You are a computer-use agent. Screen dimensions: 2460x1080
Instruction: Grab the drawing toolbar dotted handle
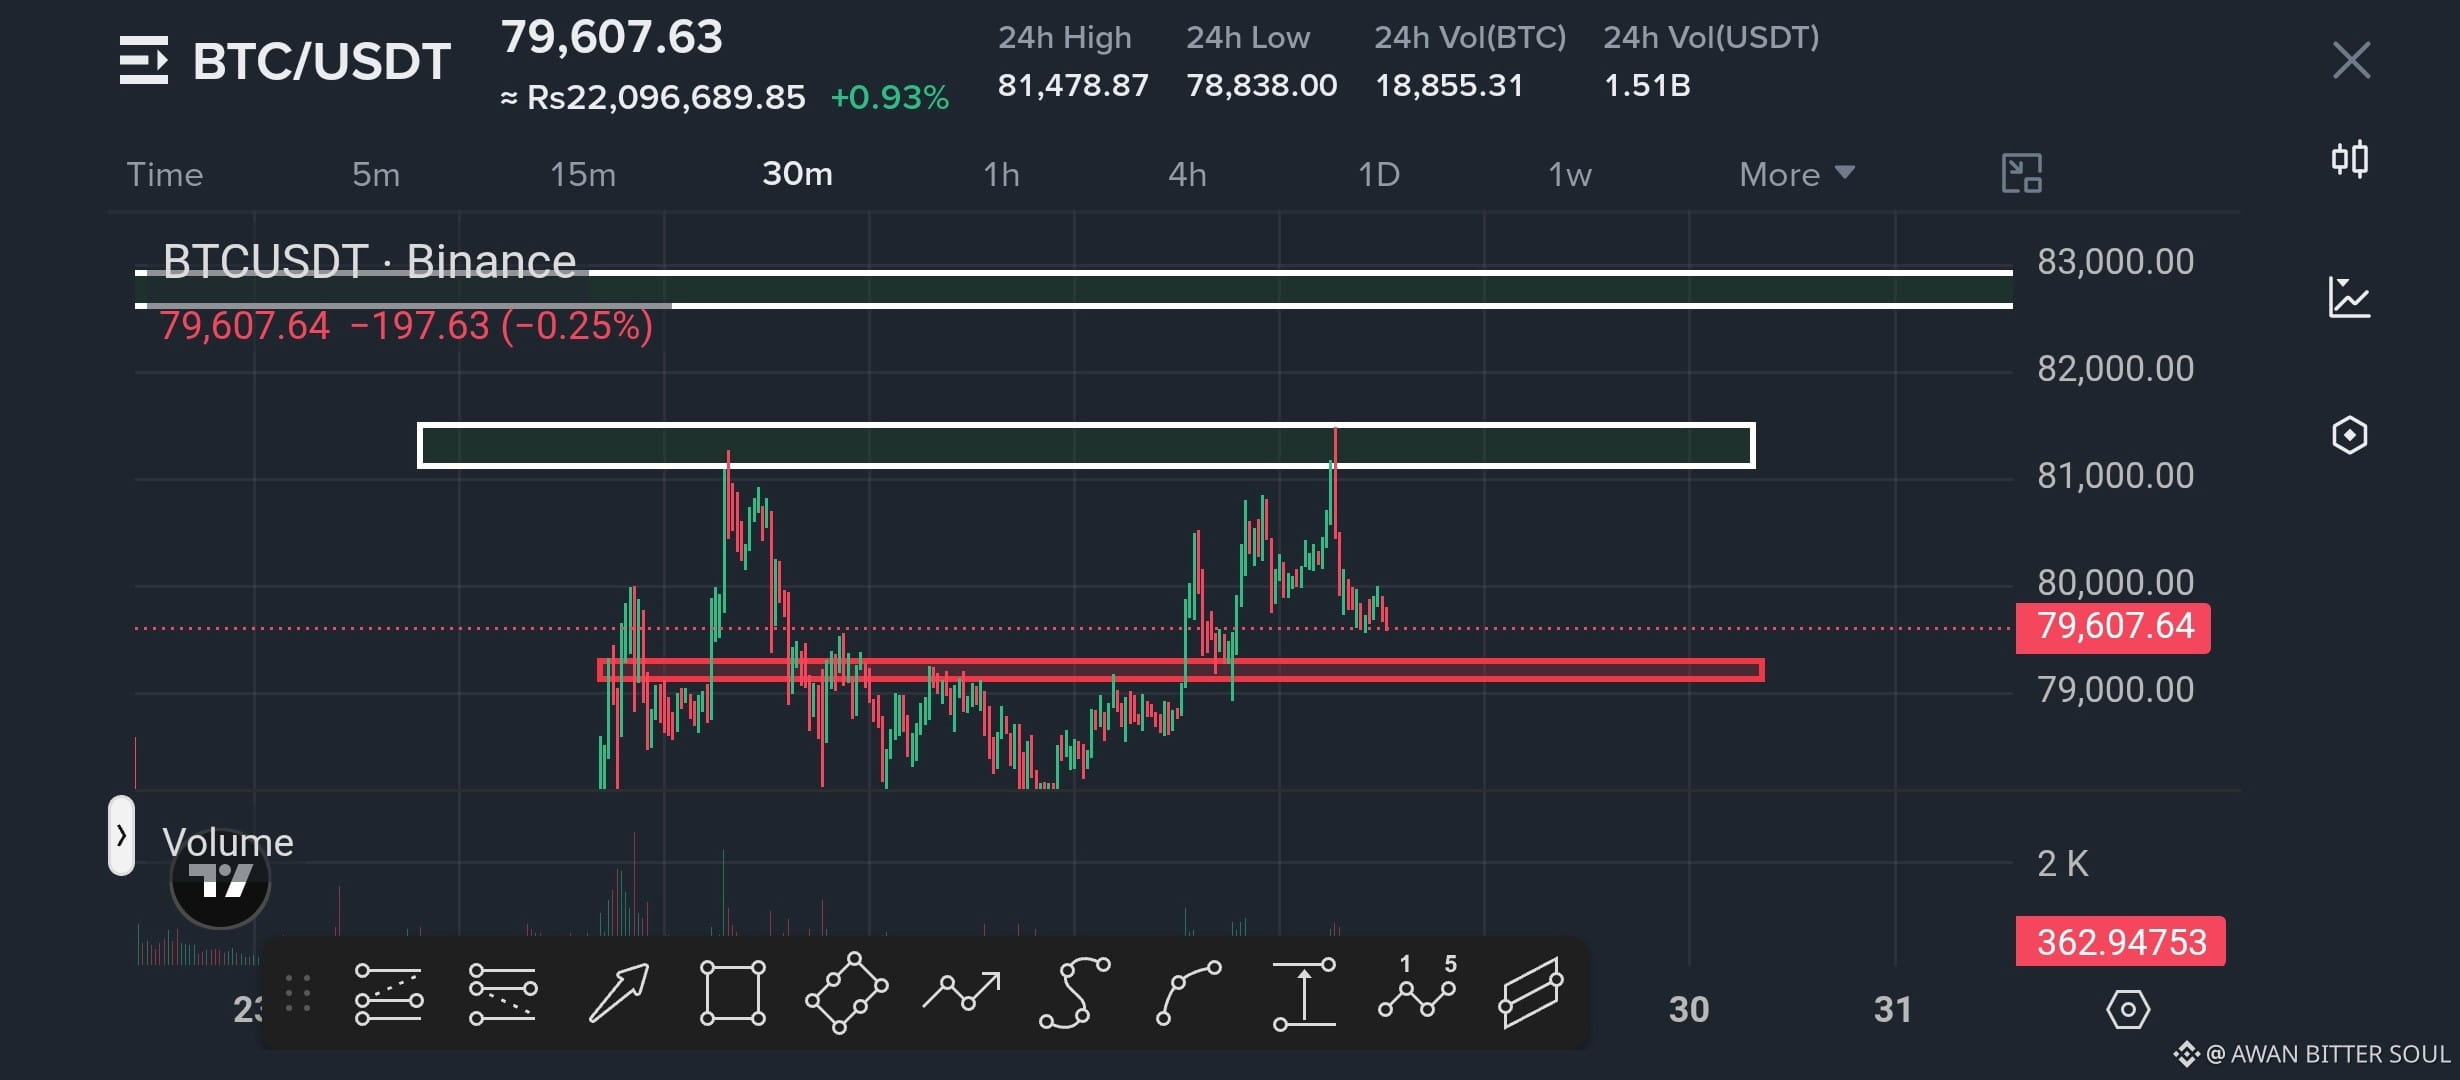pos(298,993)
